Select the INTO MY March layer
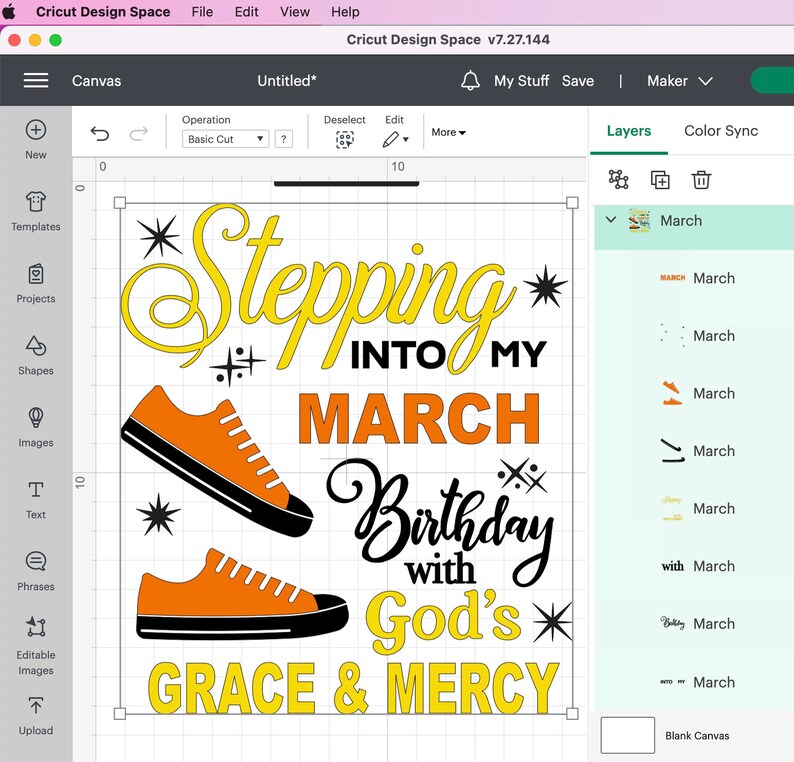Viewport: 794px width, 762px height. pyautogui.click(x=694, y=682)
